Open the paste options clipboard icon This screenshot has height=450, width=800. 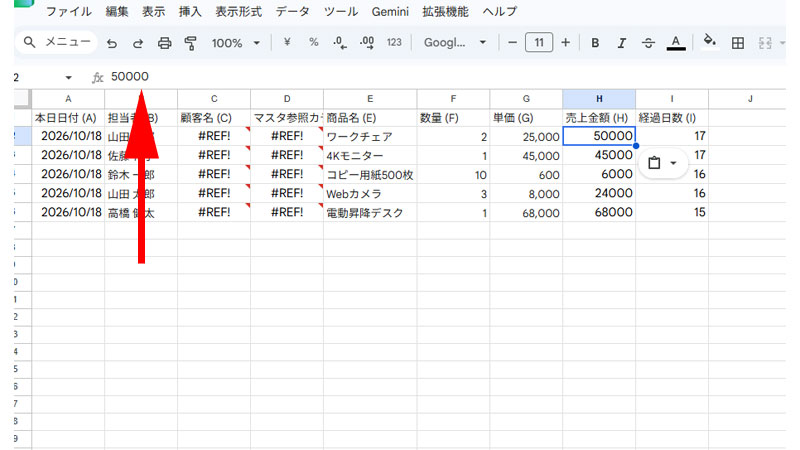point(654,163)
